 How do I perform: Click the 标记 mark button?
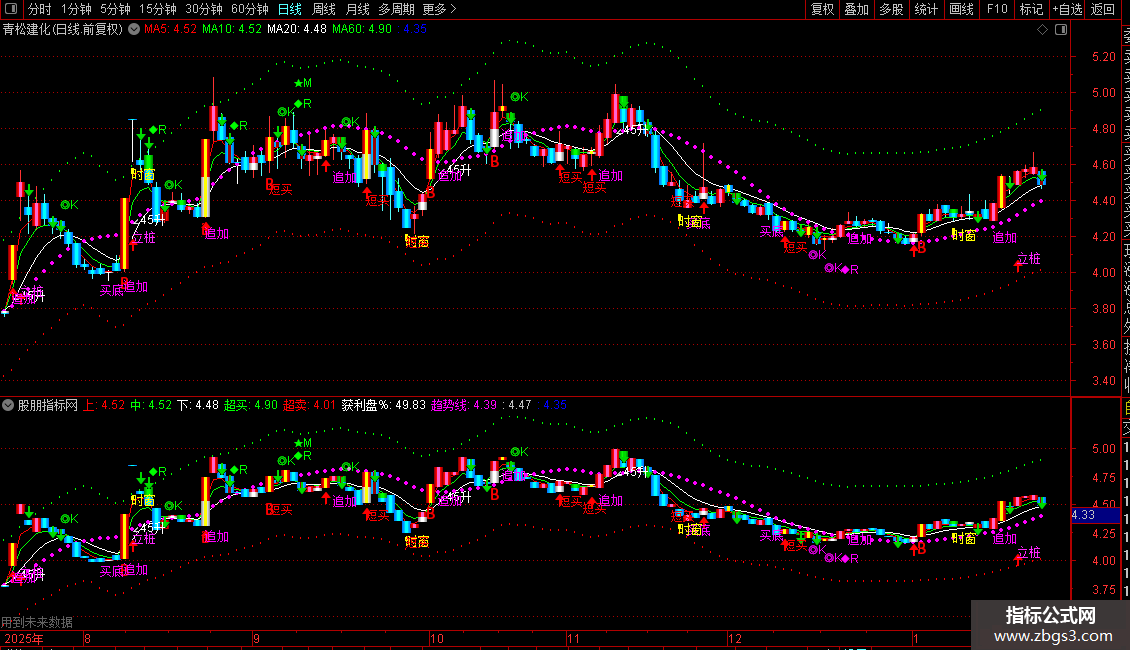(1031, 9)
